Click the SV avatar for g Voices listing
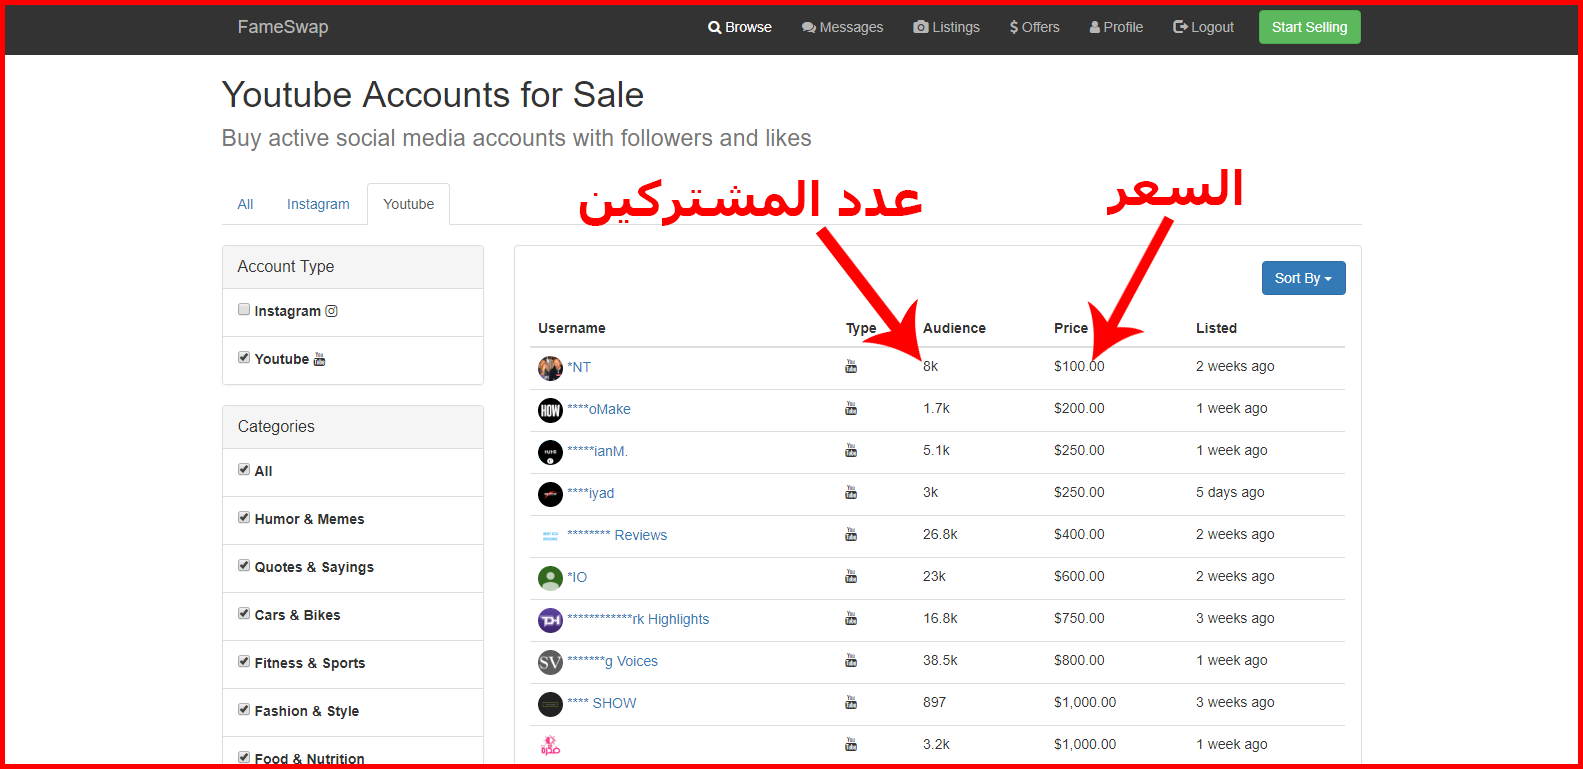 click(x=550, y=662)
